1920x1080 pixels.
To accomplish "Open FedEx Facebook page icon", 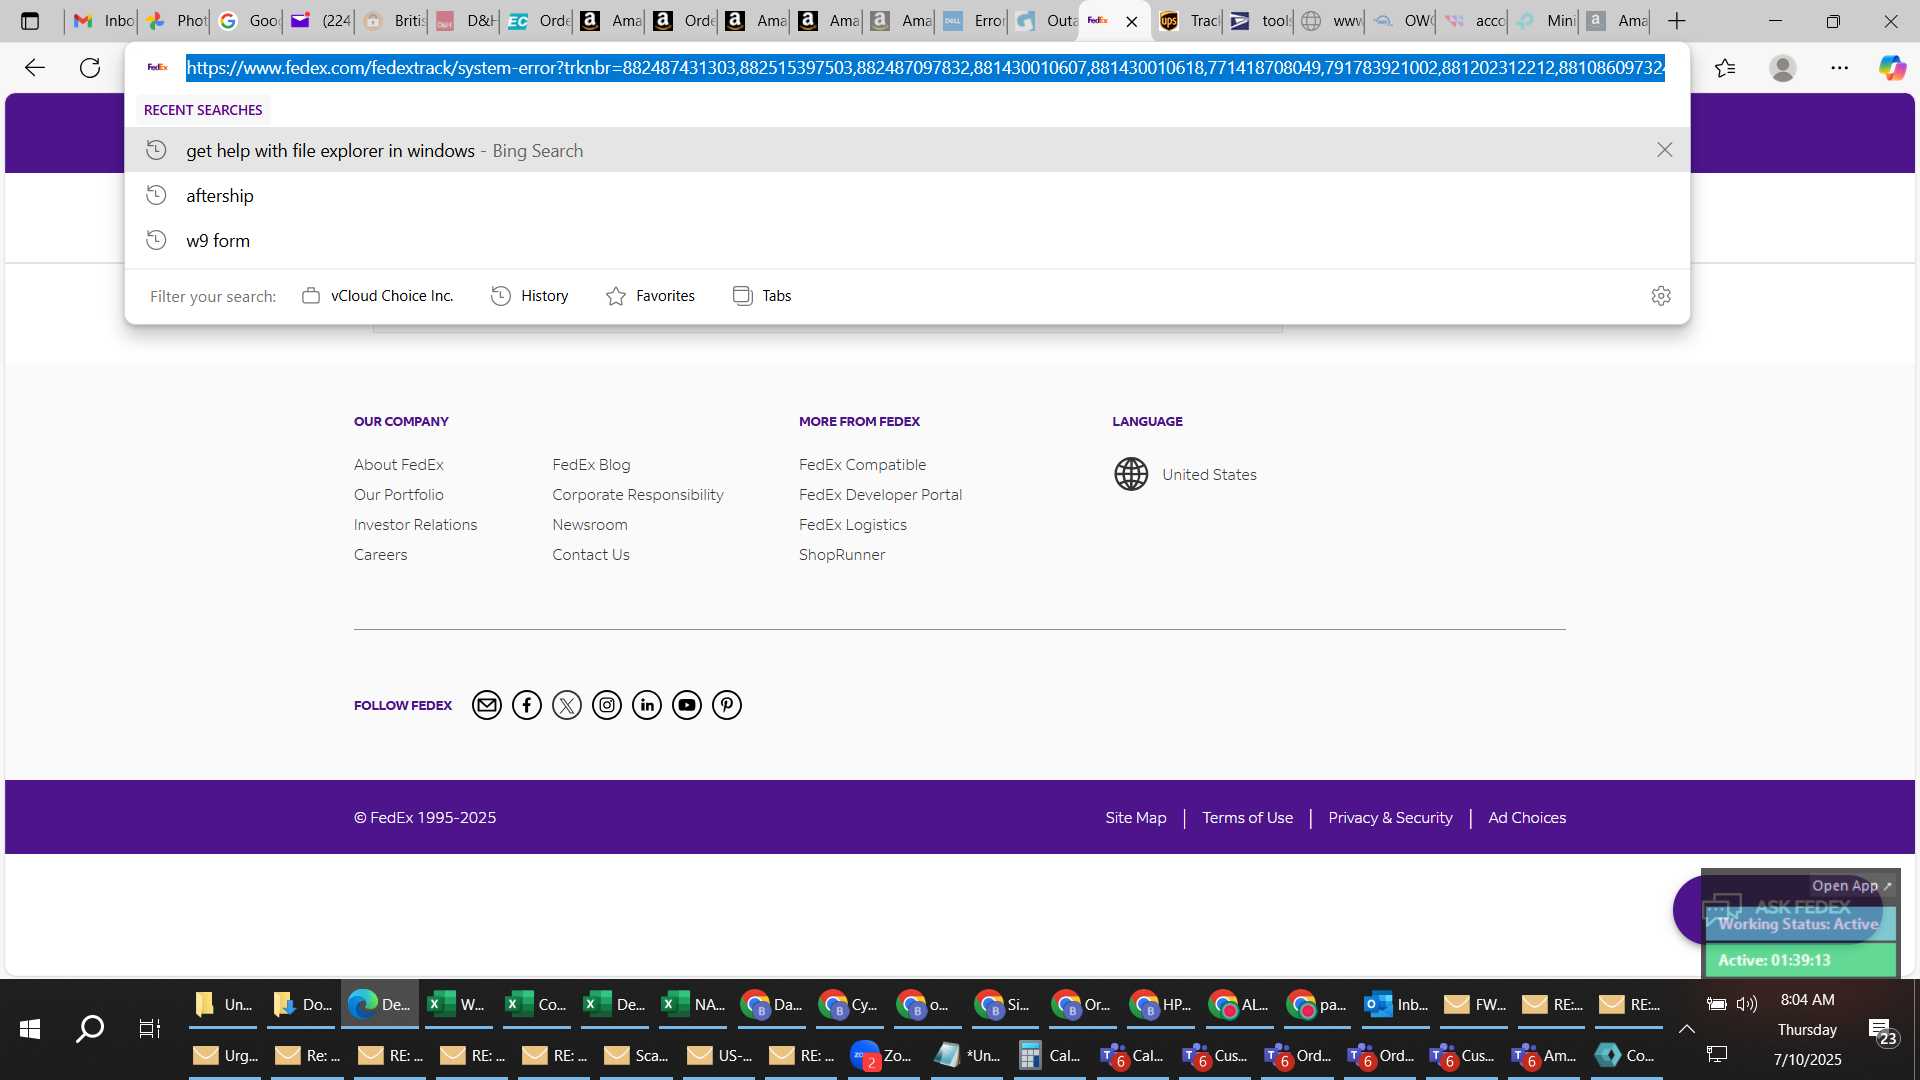I will [527, 705].
